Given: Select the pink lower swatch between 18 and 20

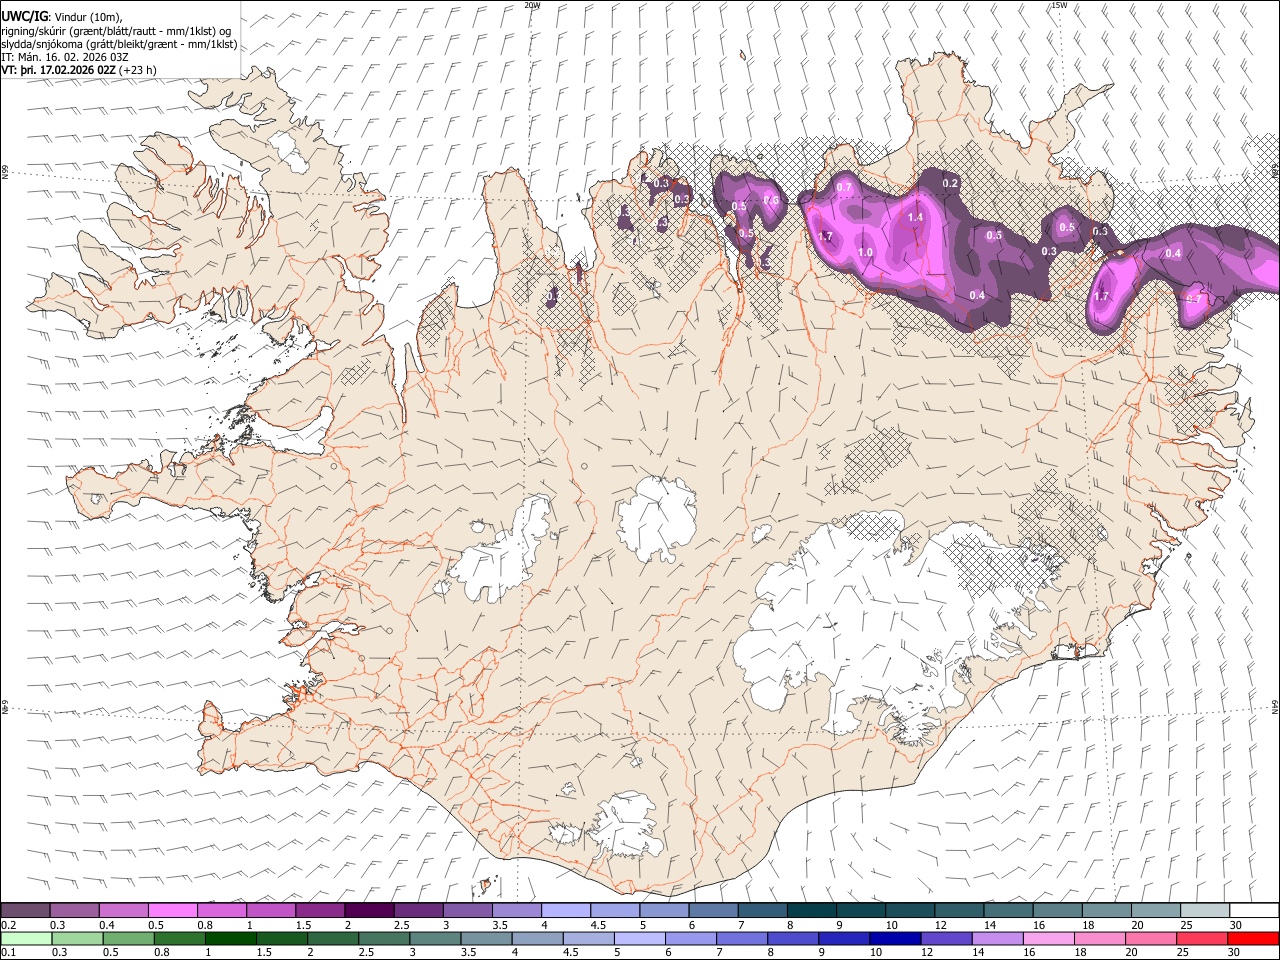Looking at the screenshot, I should [1099, 938].
